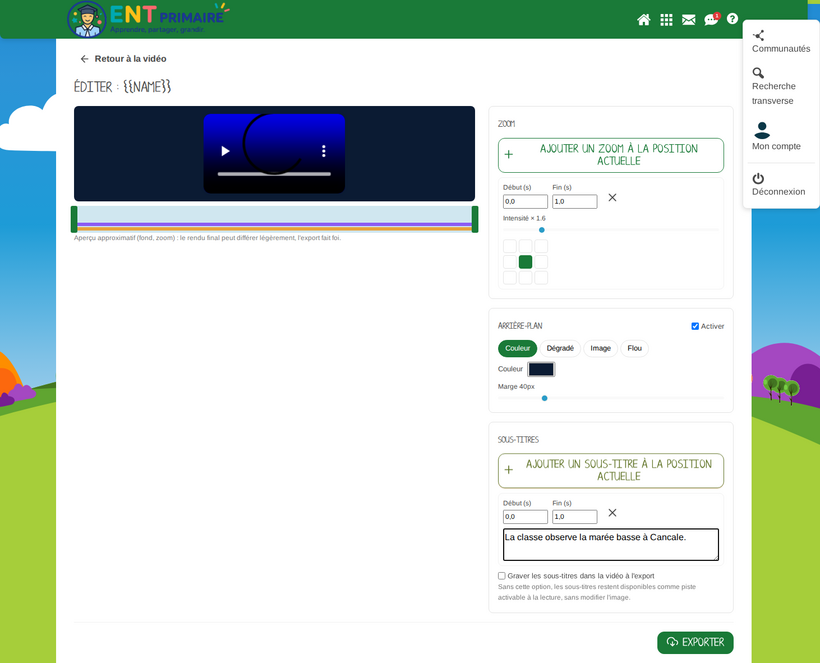Select the Image background tab
The width and height of the screenshot is (820, 663).
600,348
